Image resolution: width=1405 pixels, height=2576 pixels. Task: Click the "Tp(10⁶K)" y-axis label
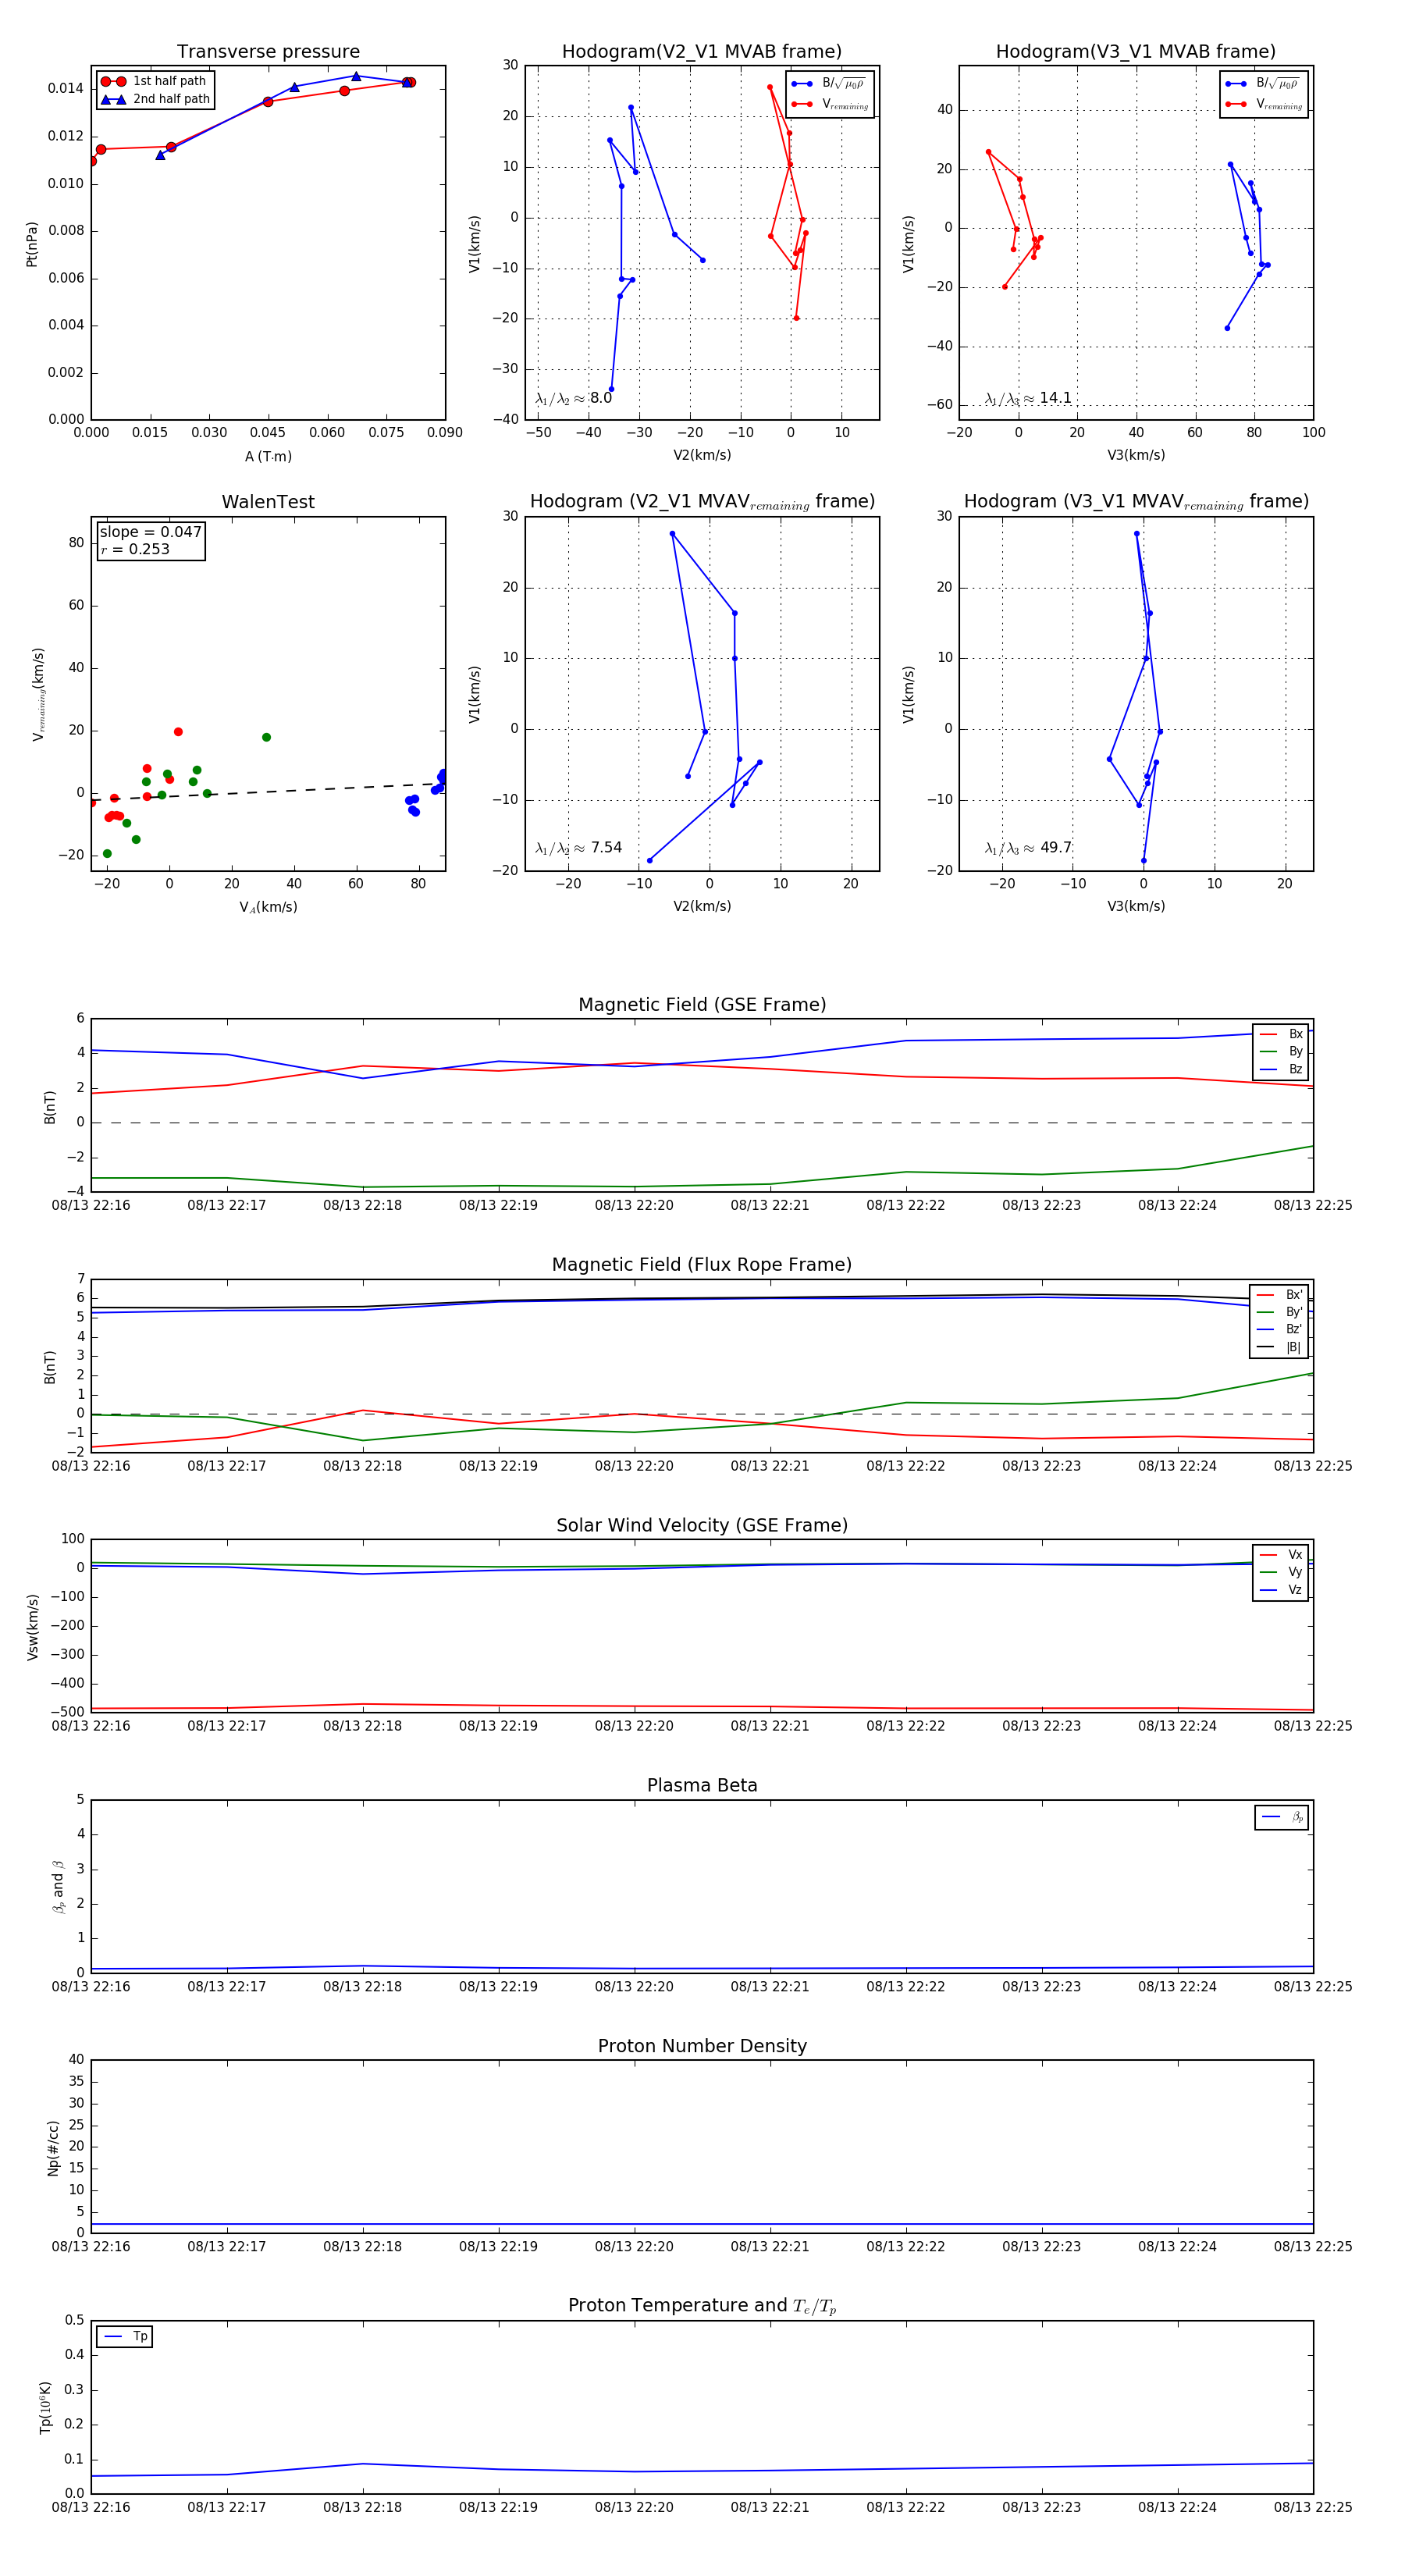(45, 2407)
